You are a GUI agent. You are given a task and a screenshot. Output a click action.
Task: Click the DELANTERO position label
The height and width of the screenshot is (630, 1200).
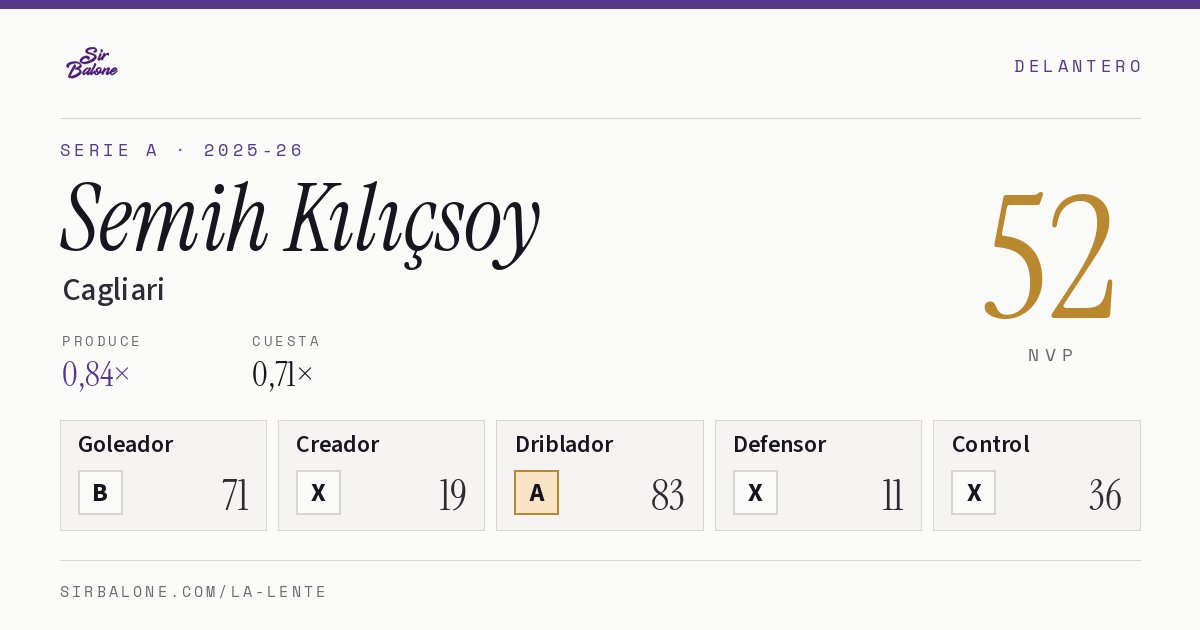pos(1078,66)
